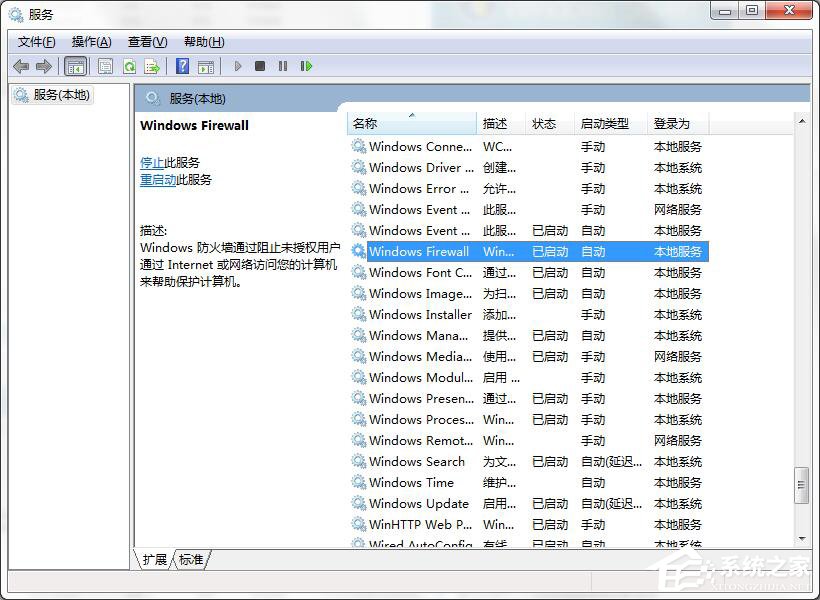
Task: Navigate back with the back arrow
Action: [x=21, y=66]
